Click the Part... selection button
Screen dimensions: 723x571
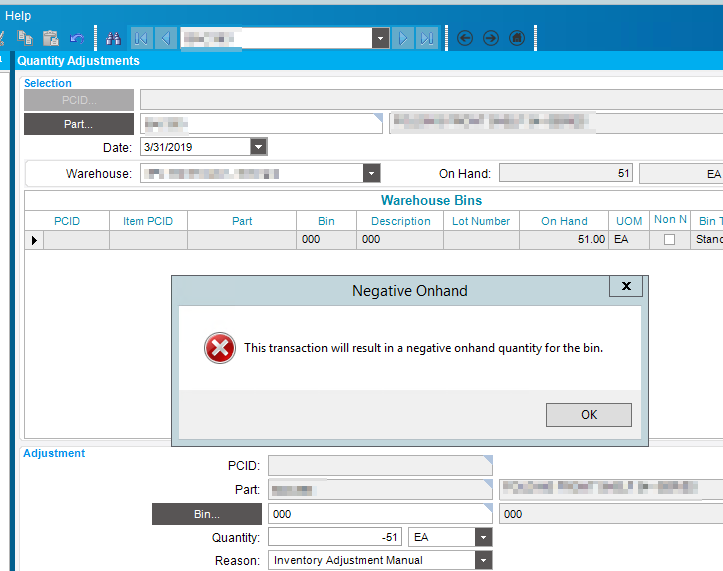pos(79,124)
